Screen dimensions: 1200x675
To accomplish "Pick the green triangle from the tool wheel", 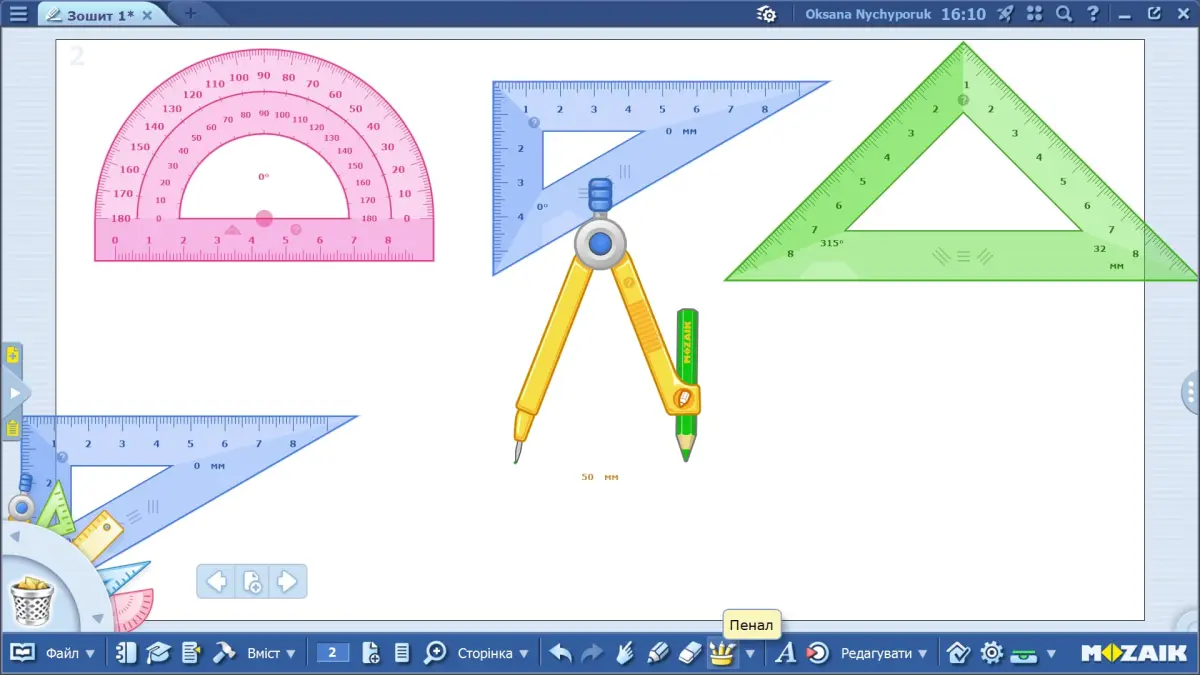I will 57,508.
